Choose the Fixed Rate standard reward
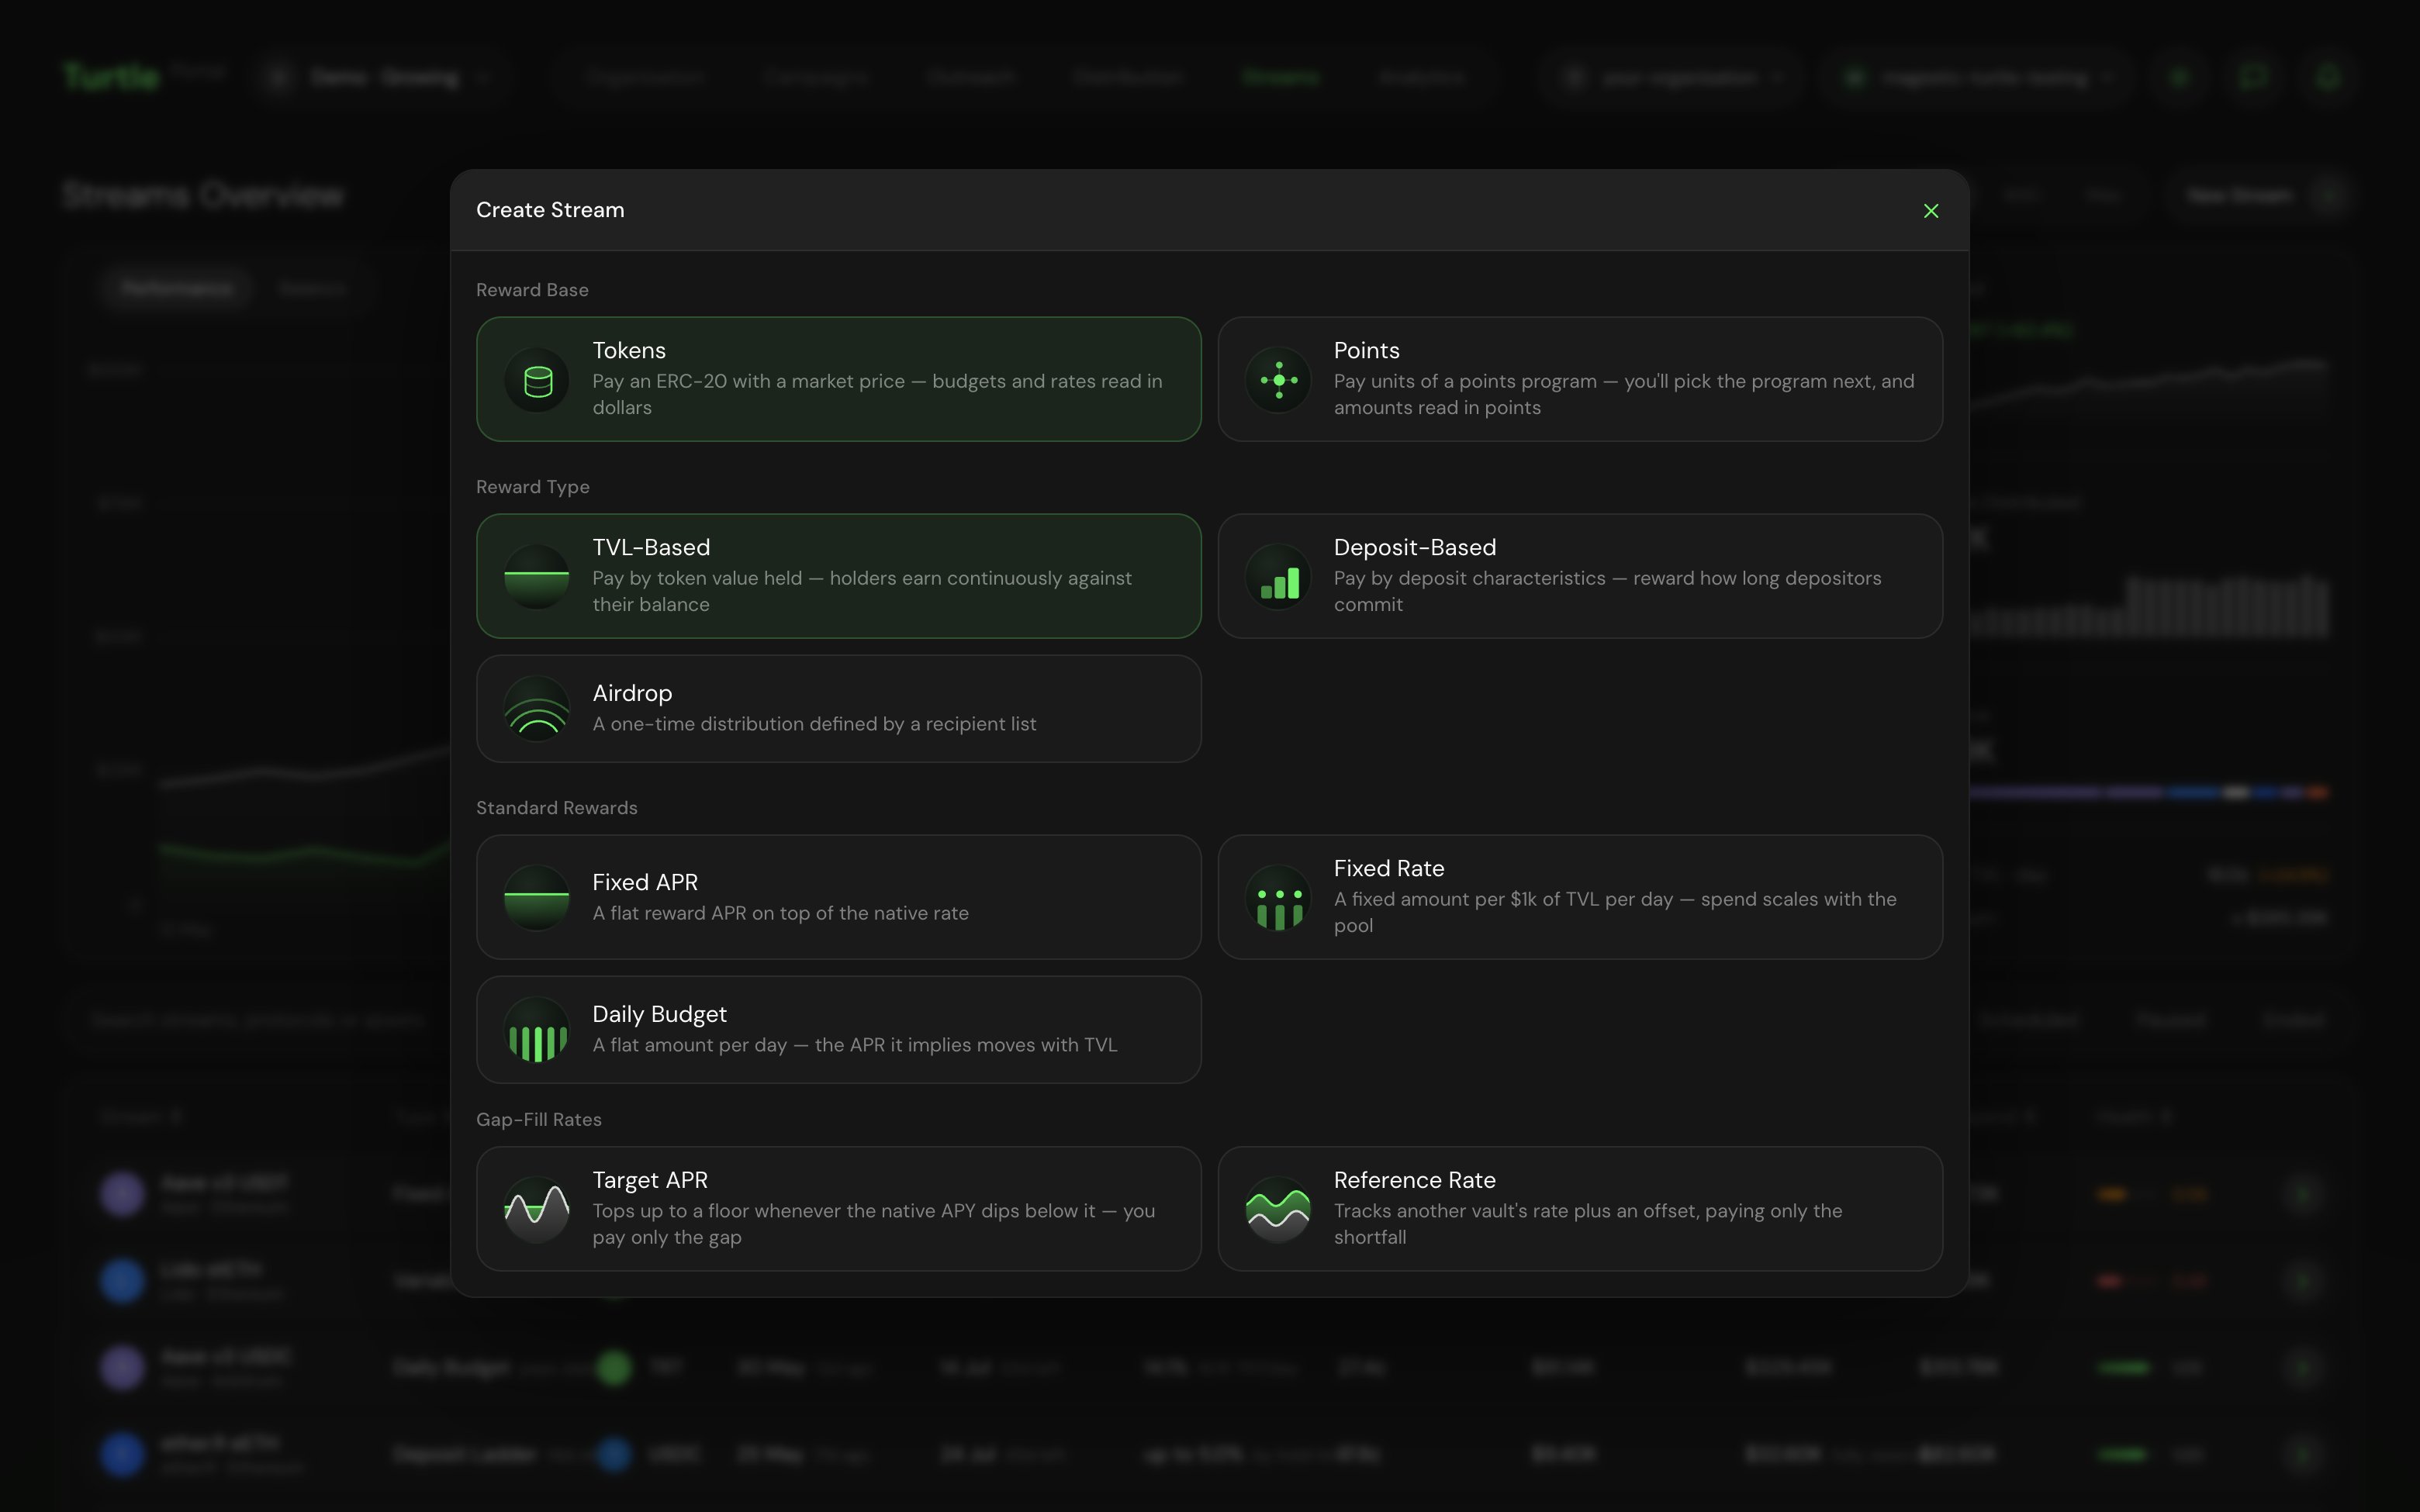The image size is (2420, 1512). pyautogui.click(x=1580, y=897)
